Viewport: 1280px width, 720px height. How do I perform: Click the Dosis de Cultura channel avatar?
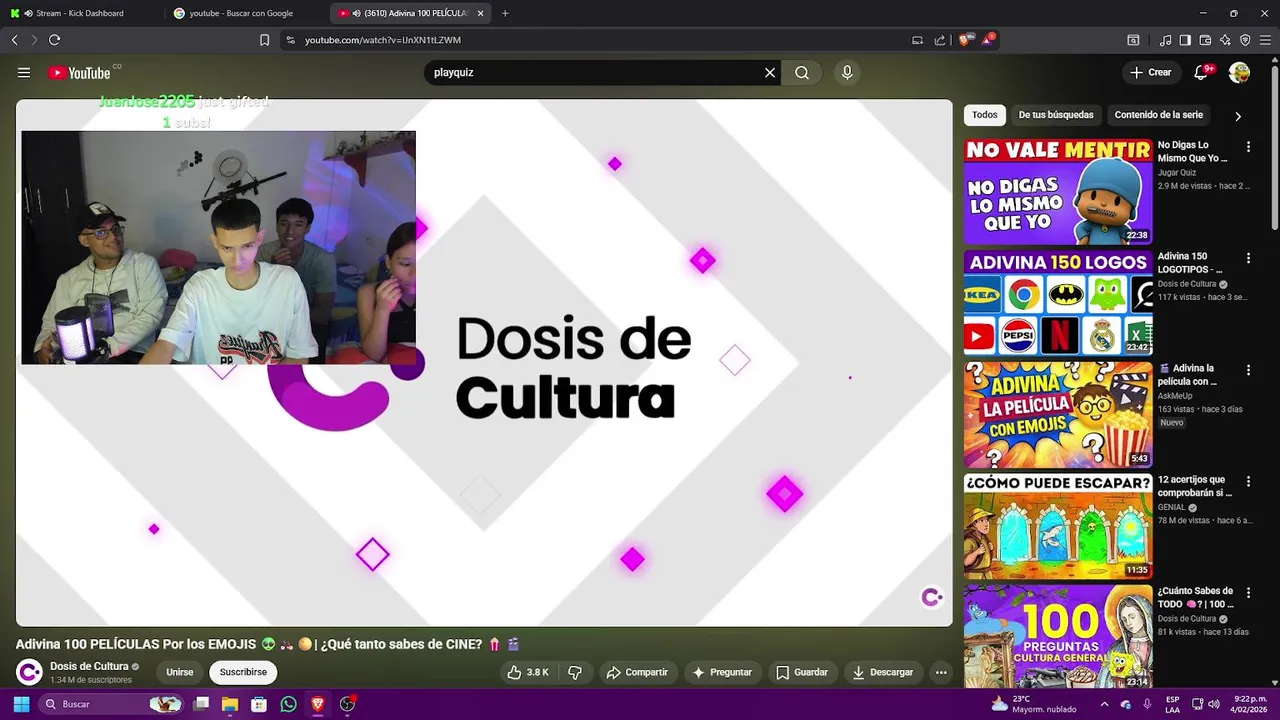click(30, 672)
